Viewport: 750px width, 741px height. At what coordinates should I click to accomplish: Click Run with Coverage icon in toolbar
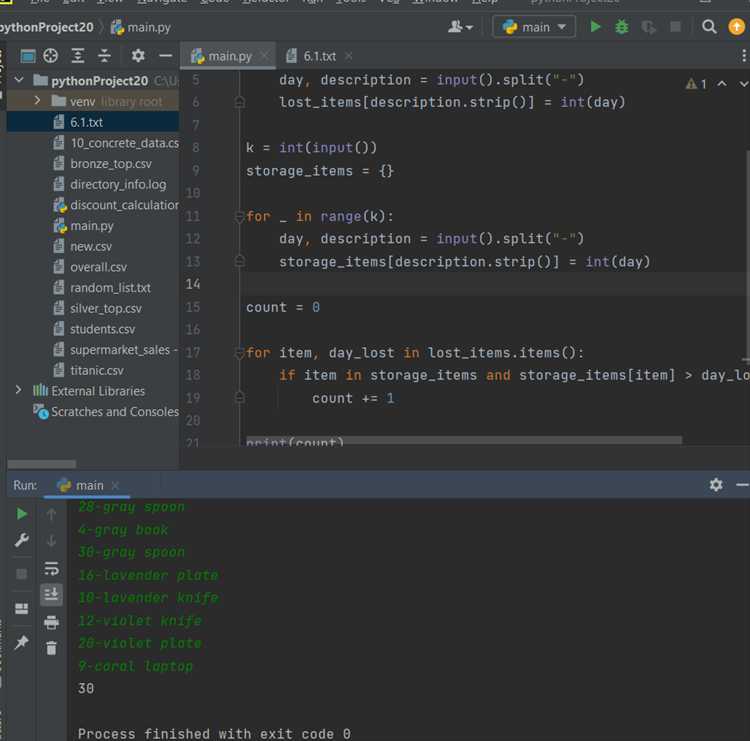648,27
